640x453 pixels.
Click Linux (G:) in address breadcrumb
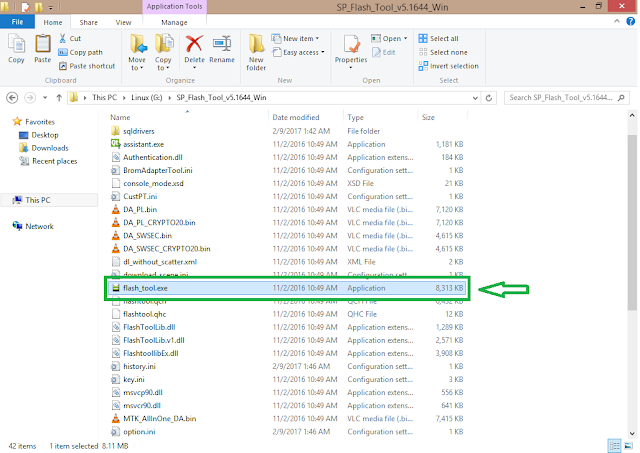pyautogui.click(x=147, y=98)
